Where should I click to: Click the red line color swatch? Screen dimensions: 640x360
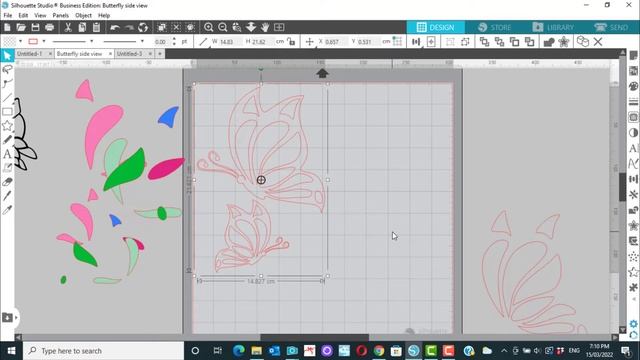tap(33, 42)
